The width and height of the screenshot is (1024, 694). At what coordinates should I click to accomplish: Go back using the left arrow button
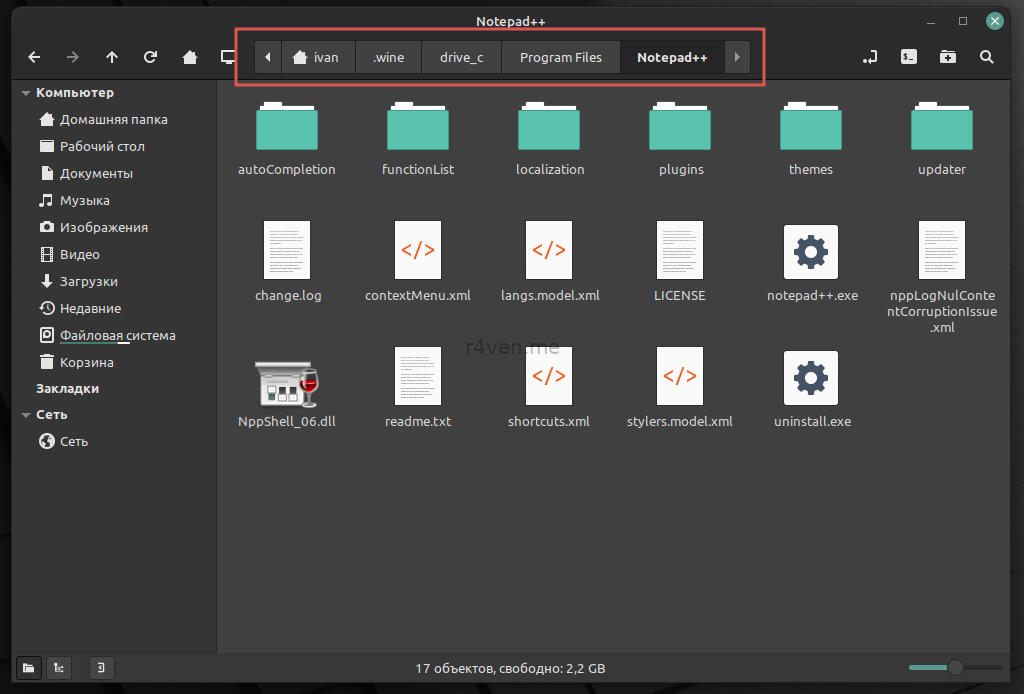(34, 57)
